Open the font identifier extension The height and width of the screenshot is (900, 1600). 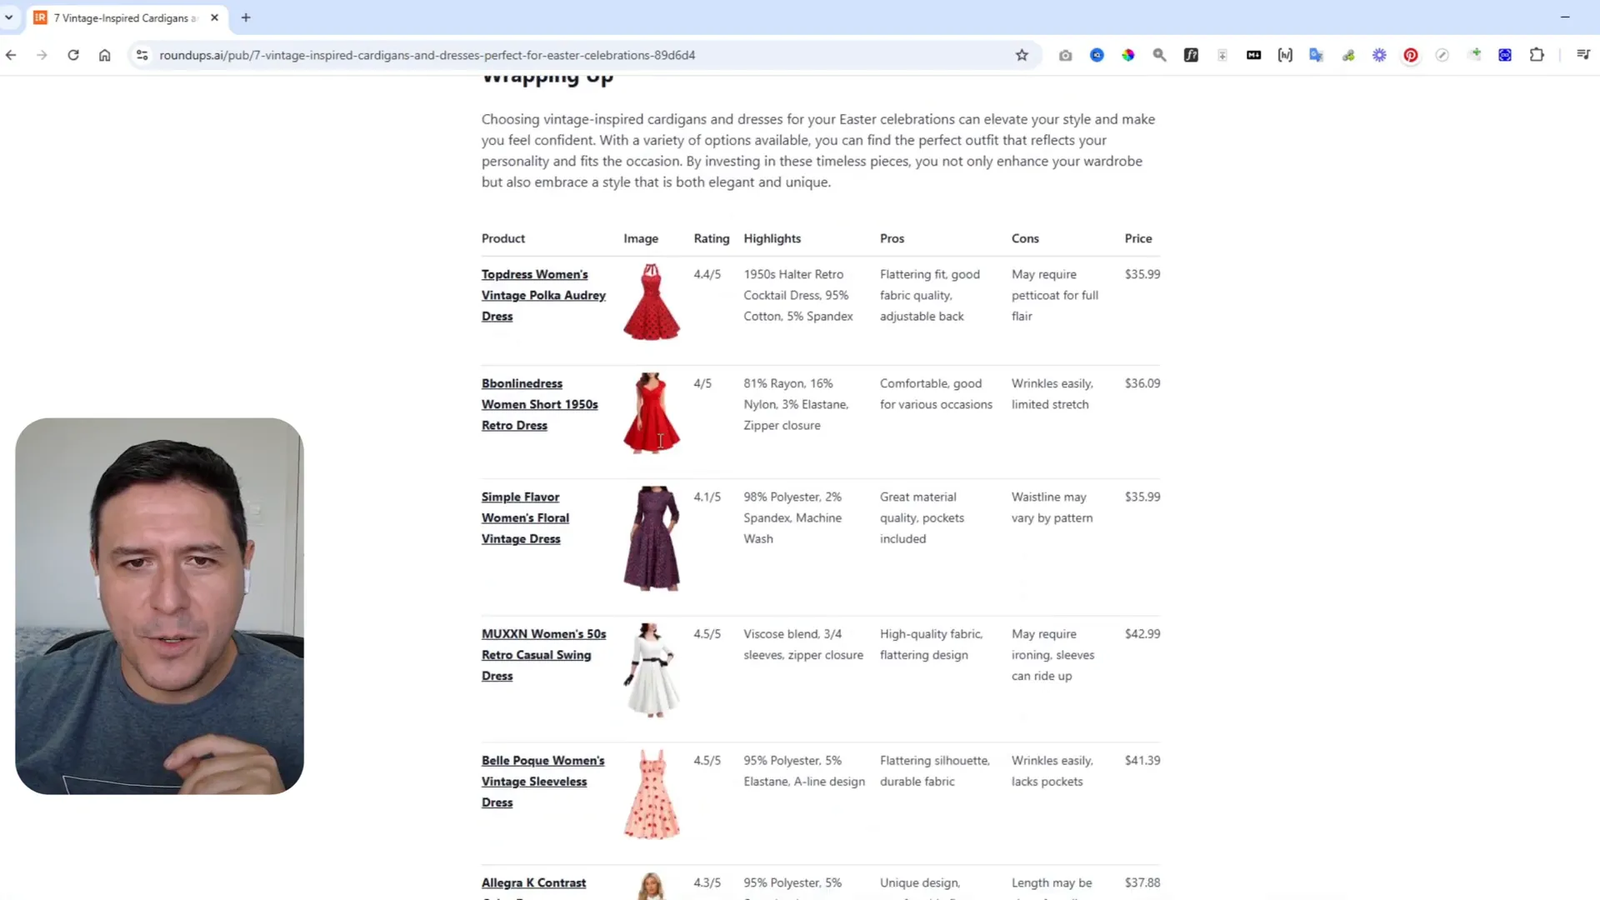(x=1191, y=55)
